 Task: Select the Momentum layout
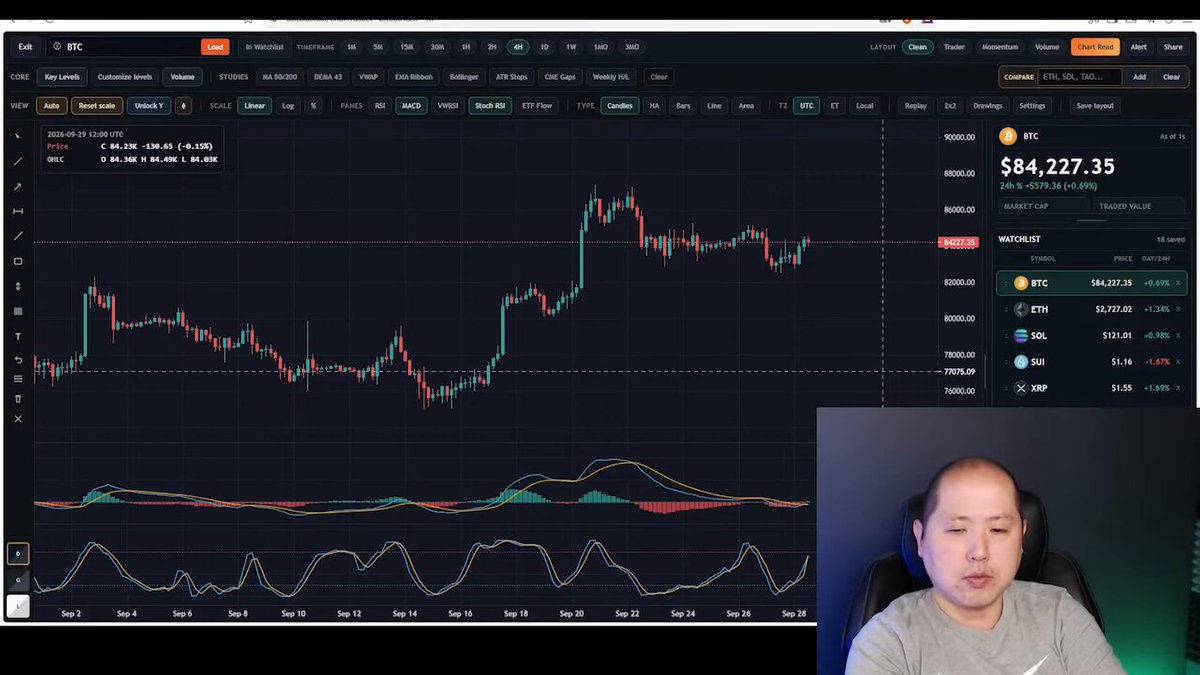pyautogui.click(x=1000, y=47)
